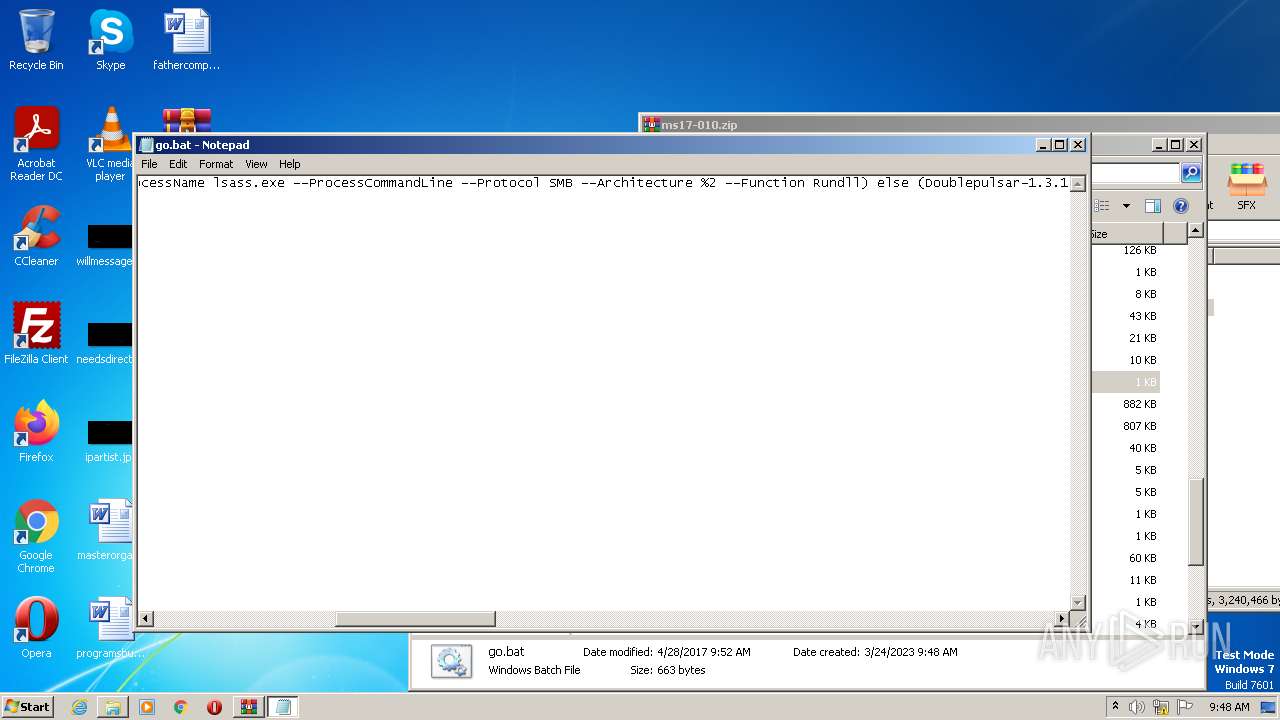Image resolution: width=1280 pixels, height=720 pixels.
Task: Click the volume speaker tray icon
Action: (1137, 707)
